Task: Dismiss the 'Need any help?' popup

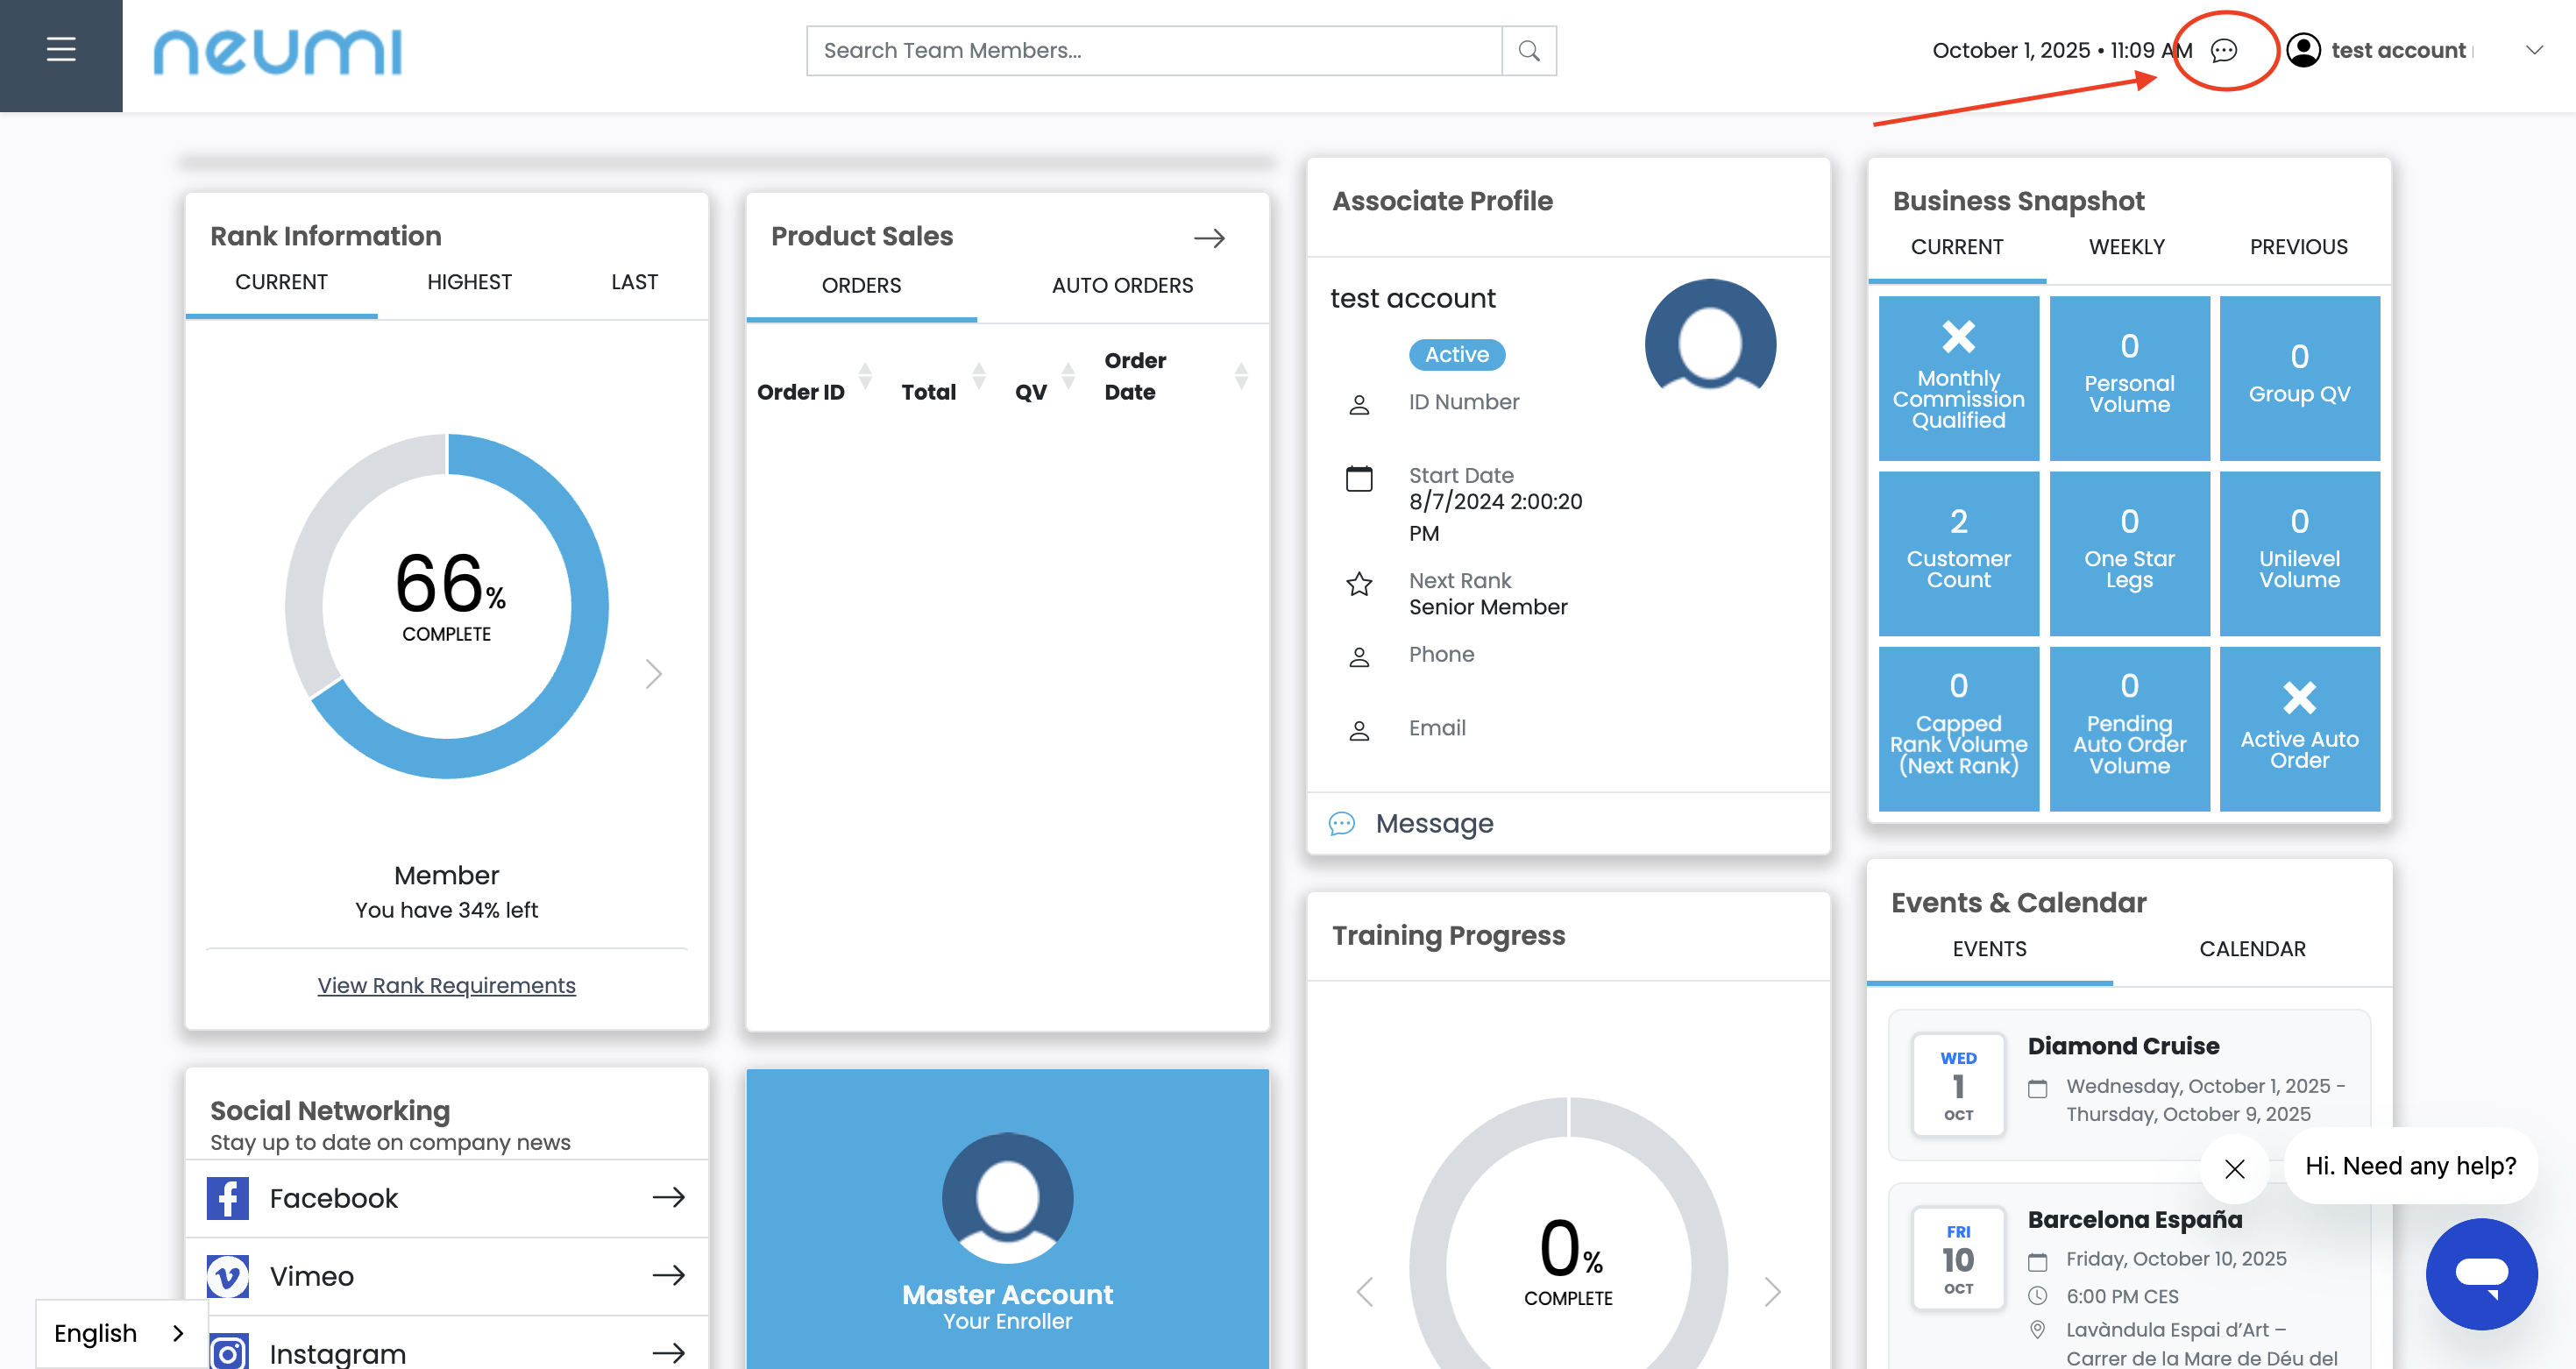Action: (x=2234, y=1168)
